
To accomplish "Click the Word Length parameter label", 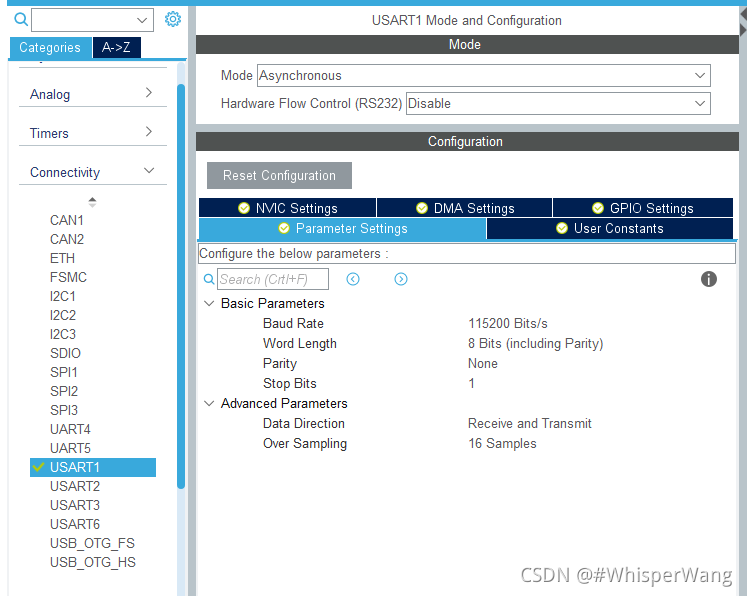I will pyautogui.click(x=300, y=343).
